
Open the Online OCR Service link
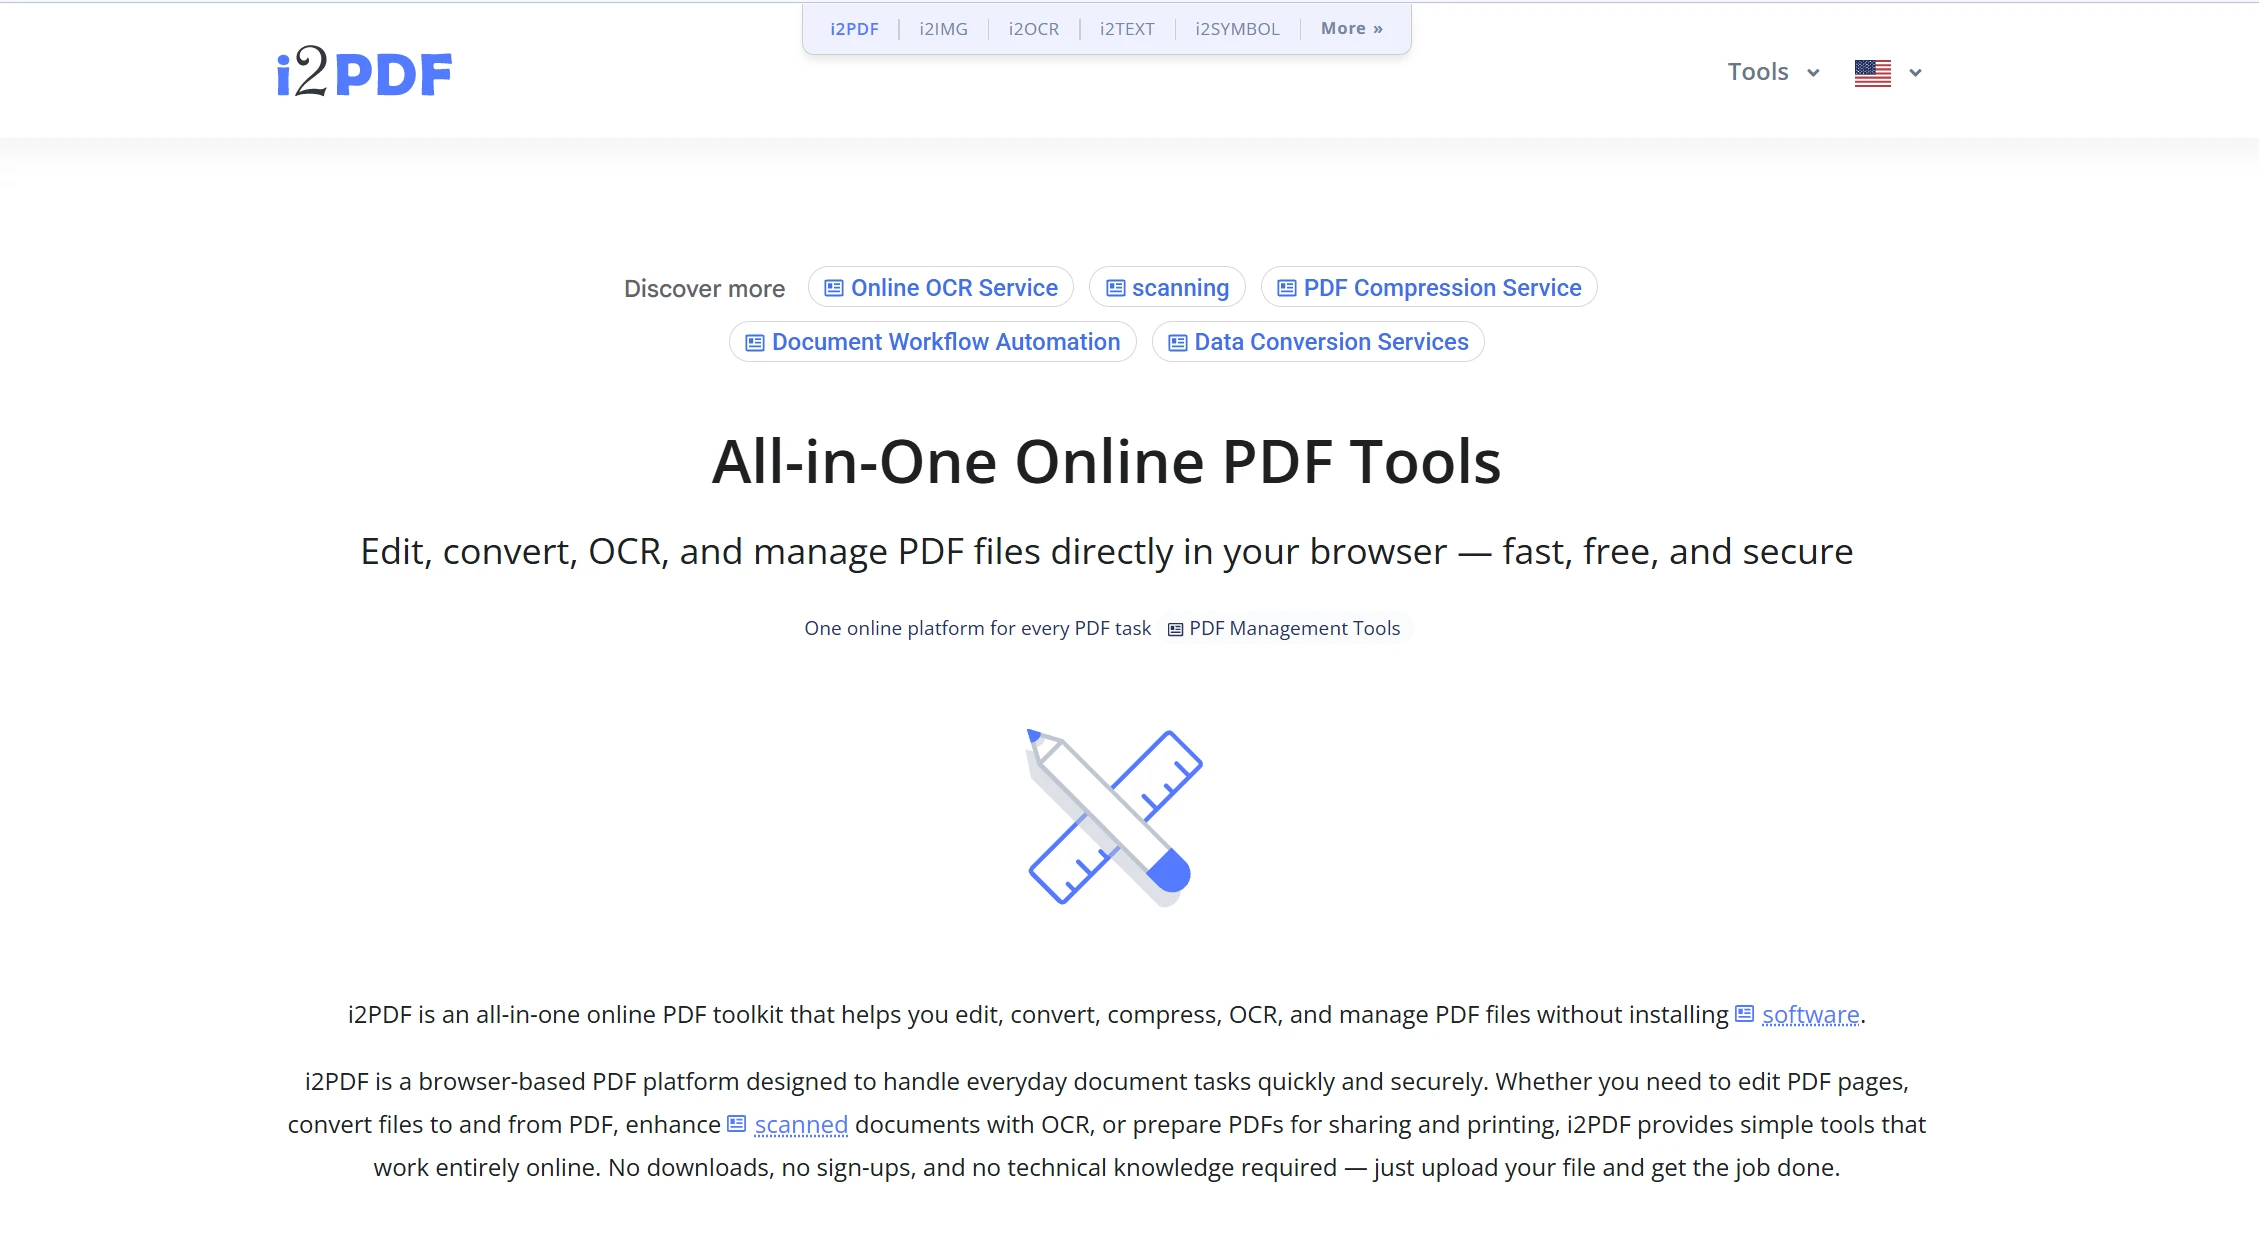click(x=940, y=288)
